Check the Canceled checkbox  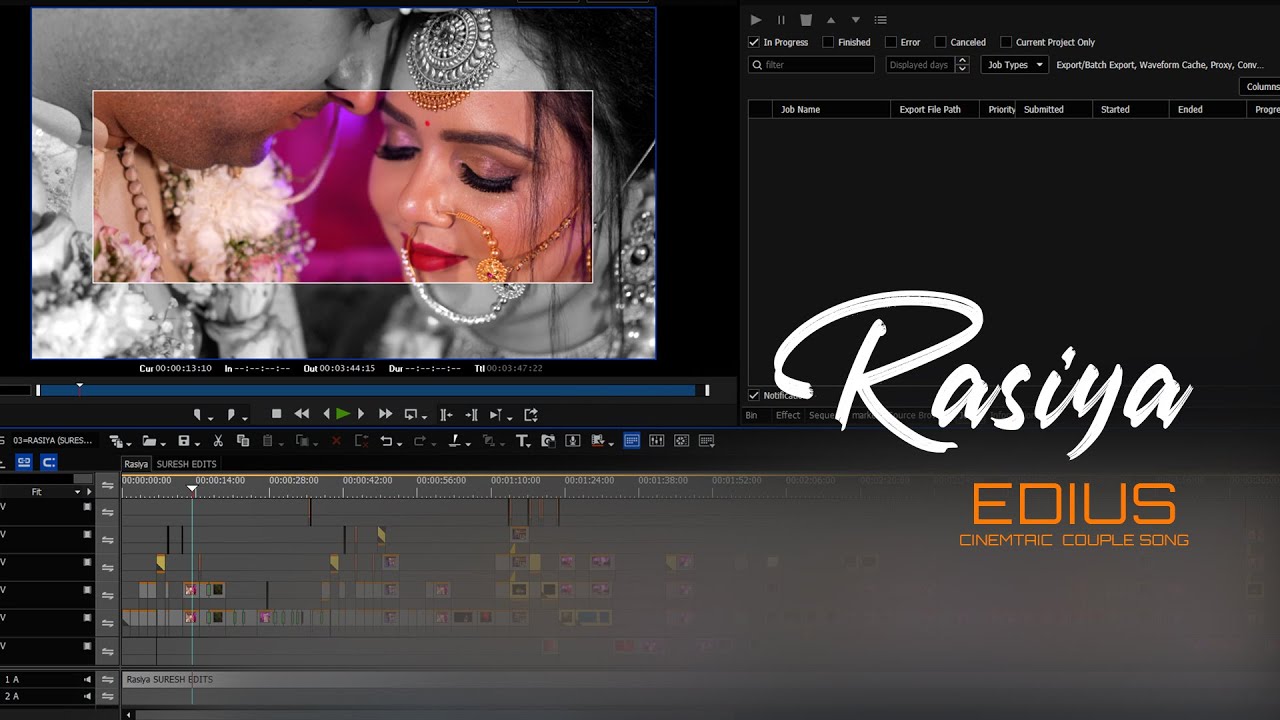click(x=940, y=42)
